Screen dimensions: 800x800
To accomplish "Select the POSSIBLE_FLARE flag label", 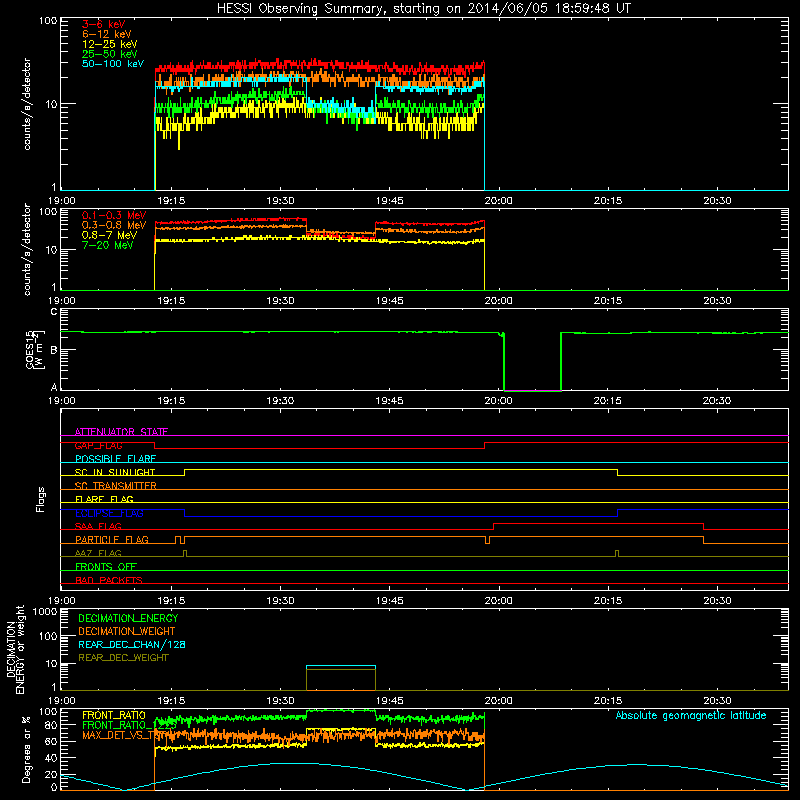I will point(115,459).
